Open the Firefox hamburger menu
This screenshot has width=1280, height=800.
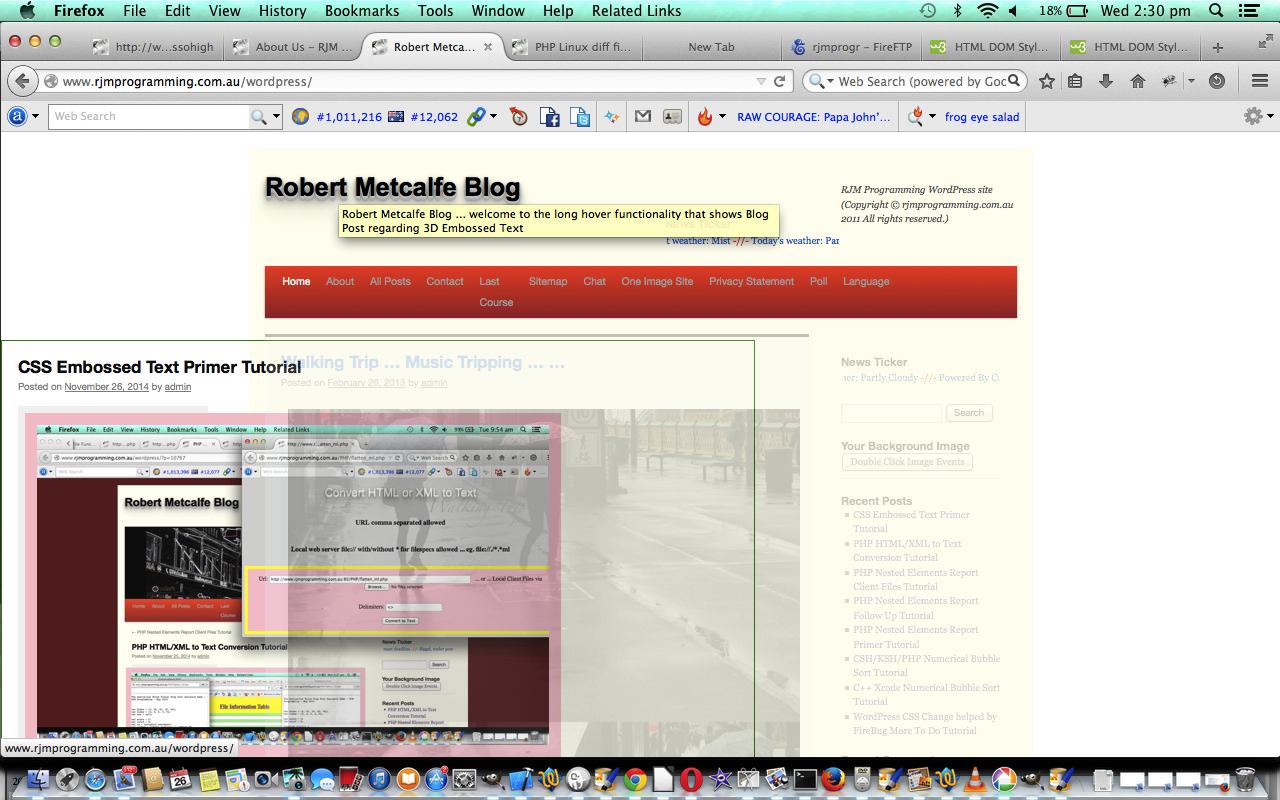coord(1260,81)
